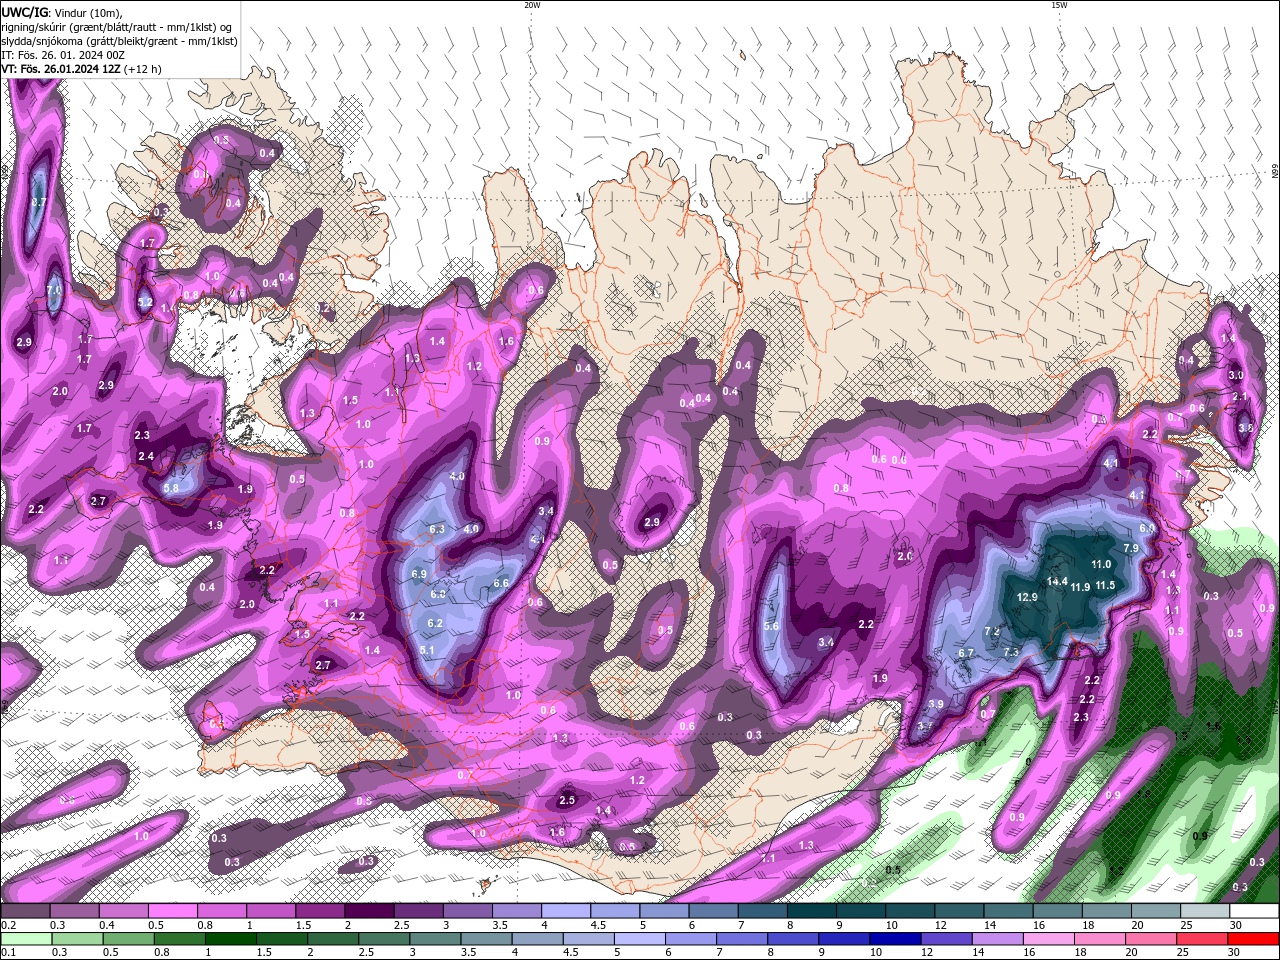Click the 12.9 precipitation value on the map

pos(1027,597)
